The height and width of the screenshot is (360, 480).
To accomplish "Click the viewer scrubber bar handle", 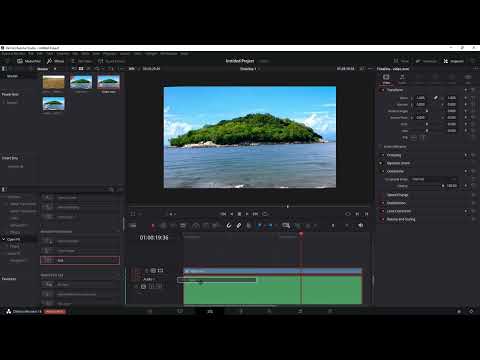I will point(288,207).
